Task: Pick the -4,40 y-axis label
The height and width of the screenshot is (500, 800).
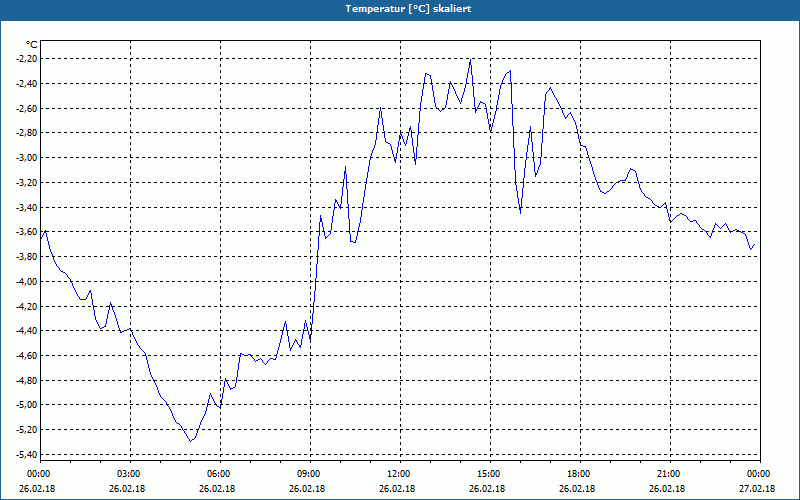Action: tap(27, 331)
